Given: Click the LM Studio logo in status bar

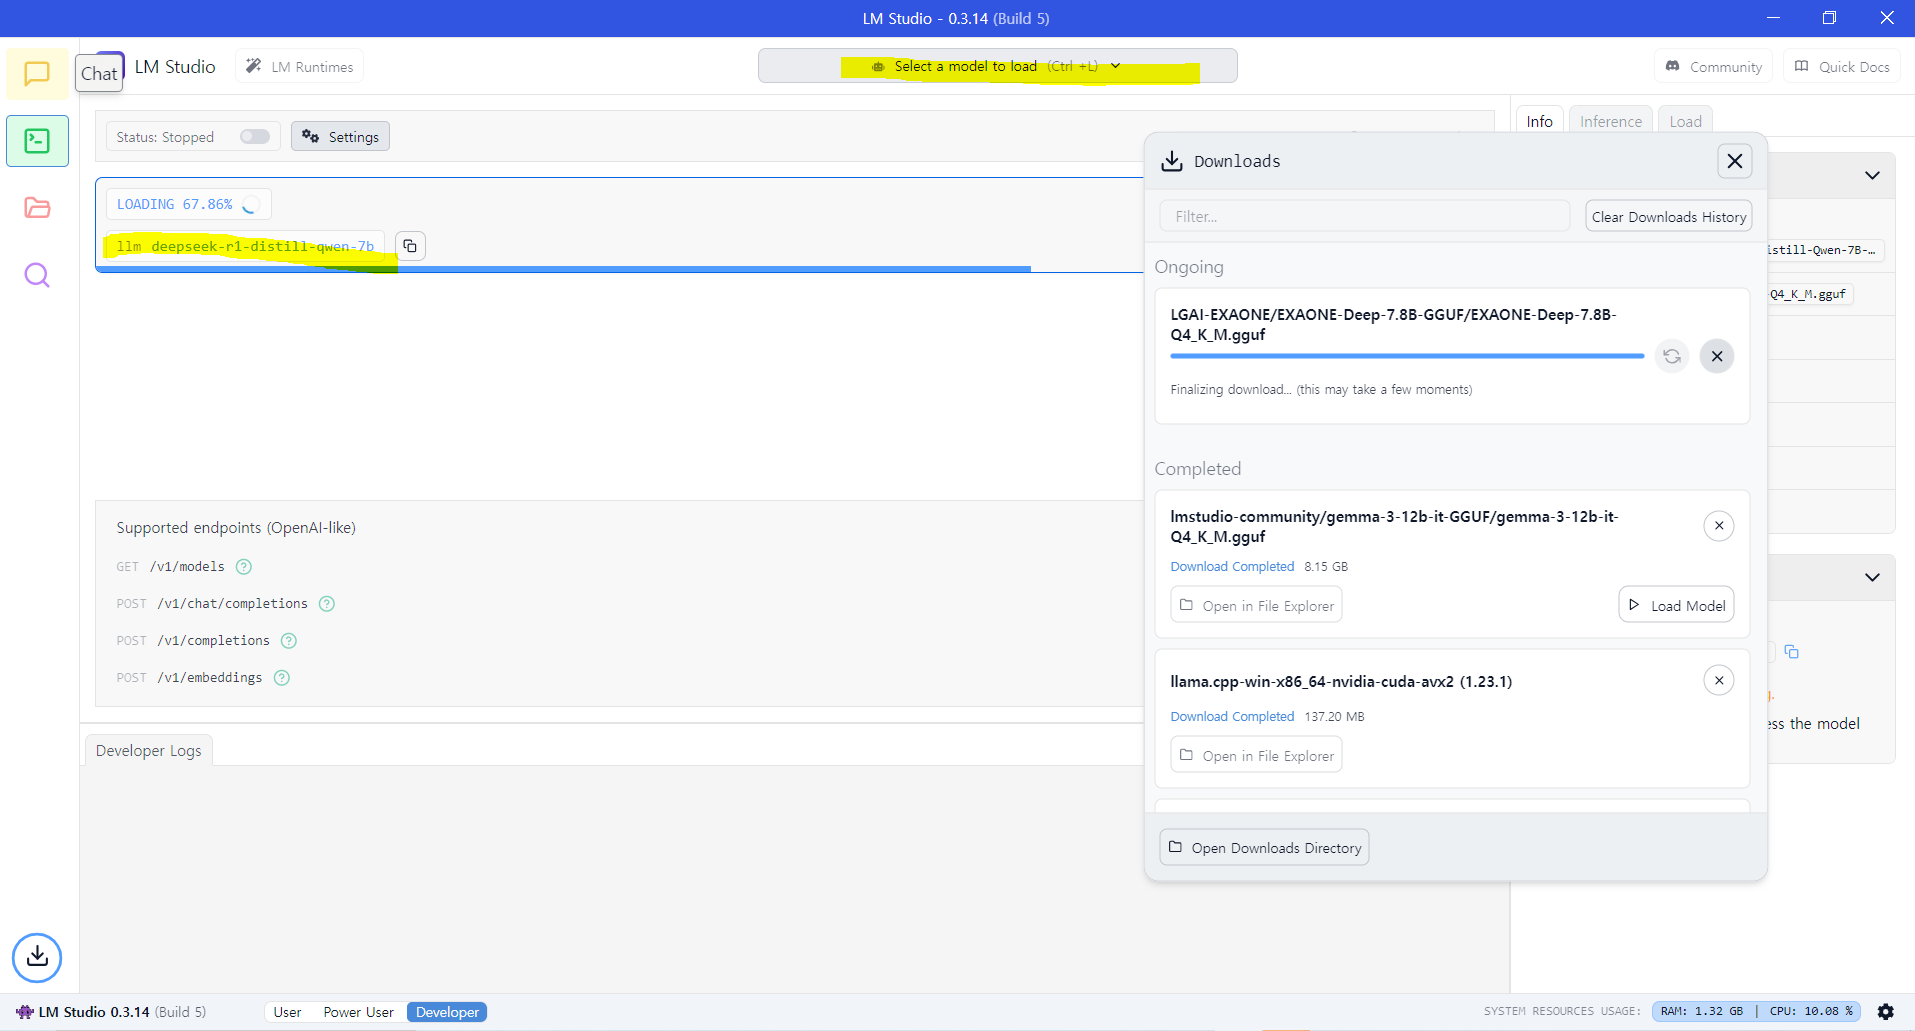Looking at the screenshot, I should click(25, 1012).
